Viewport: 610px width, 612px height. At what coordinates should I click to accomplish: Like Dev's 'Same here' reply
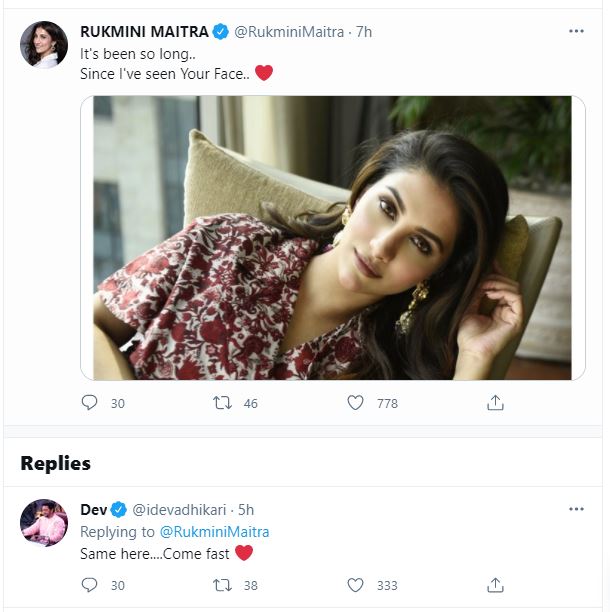[355, 584]
